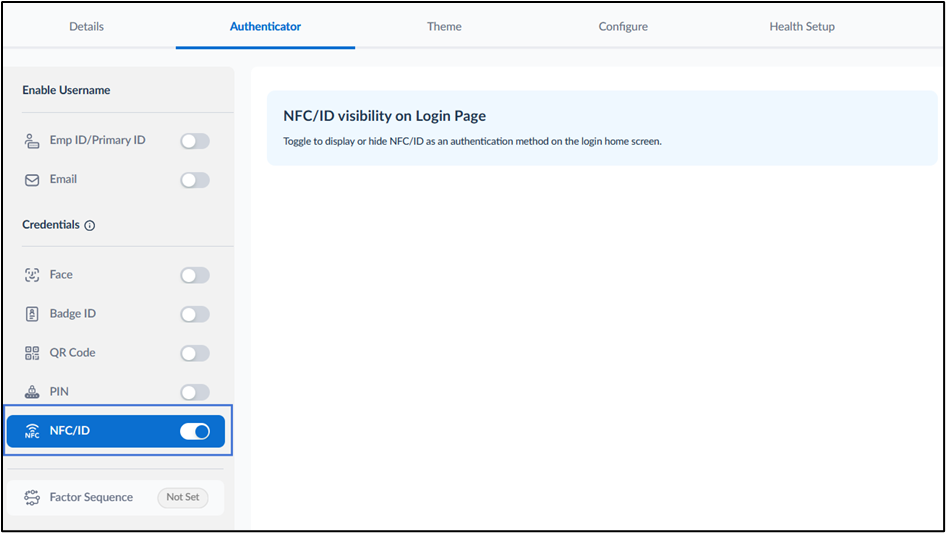
Task: Enable the Face credential toggle
Action: tap(195, 275)
